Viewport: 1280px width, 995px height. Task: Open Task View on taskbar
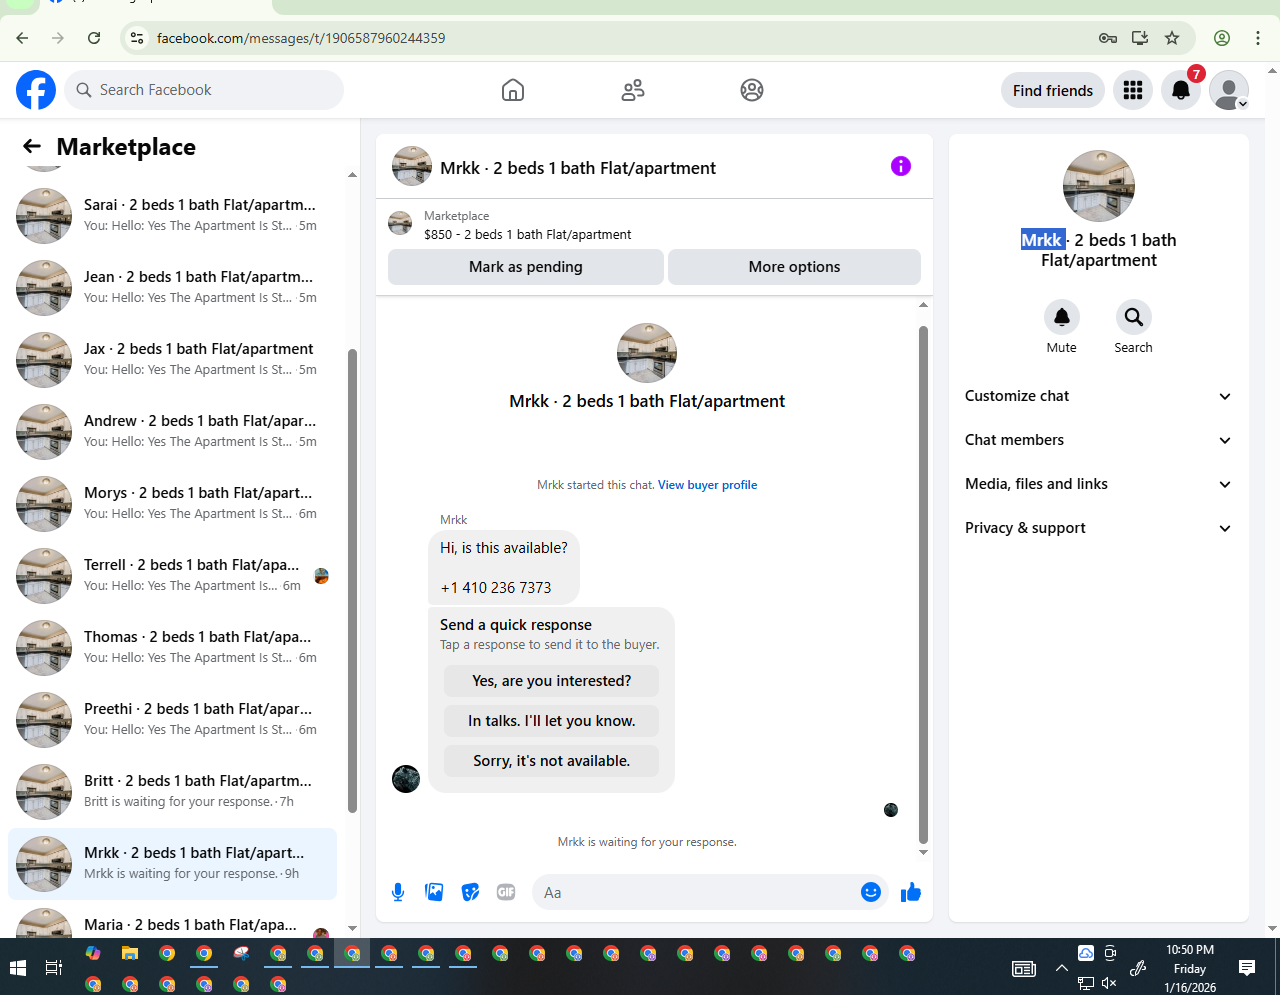coord(54,968)
